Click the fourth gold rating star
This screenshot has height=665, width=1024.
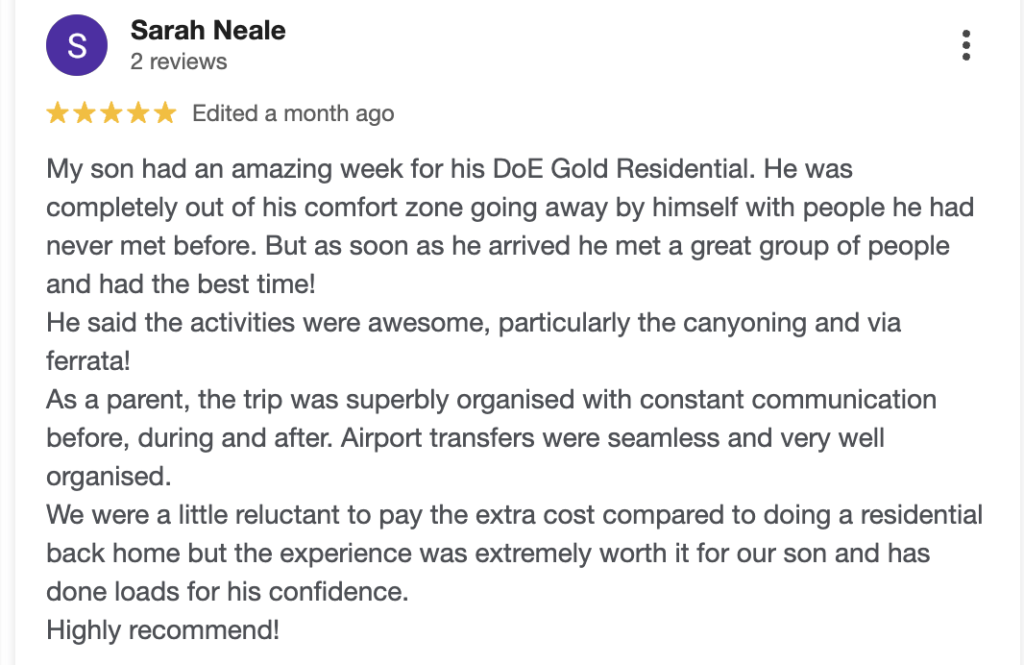[x=138, y=114]
